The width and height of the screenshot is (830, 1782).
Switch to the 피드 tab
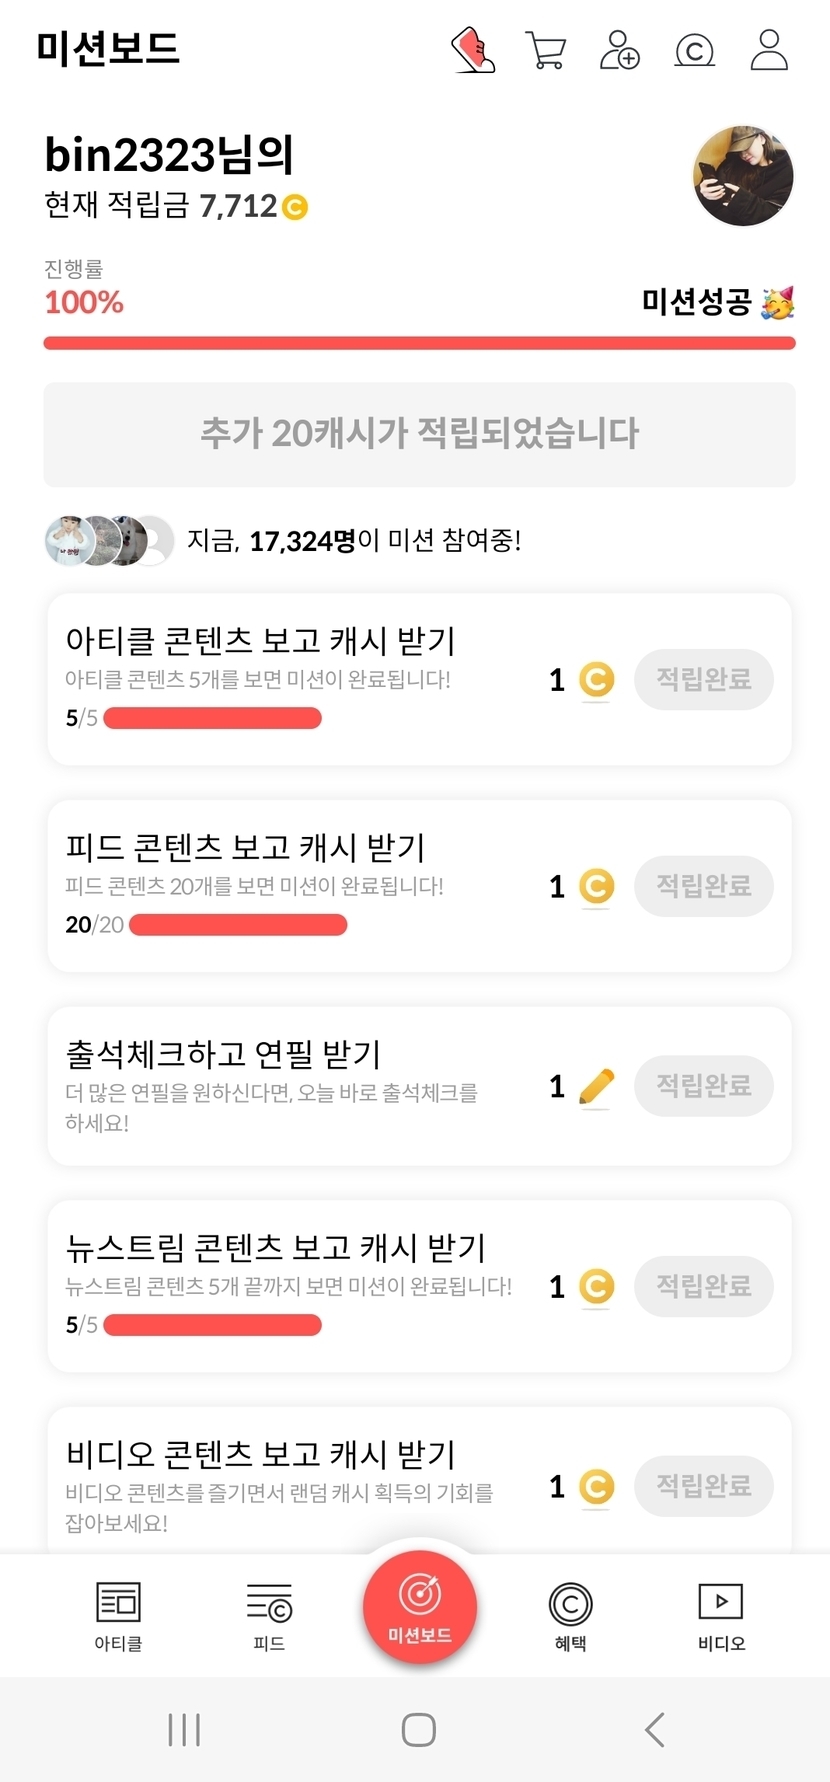pos(269,1616)
